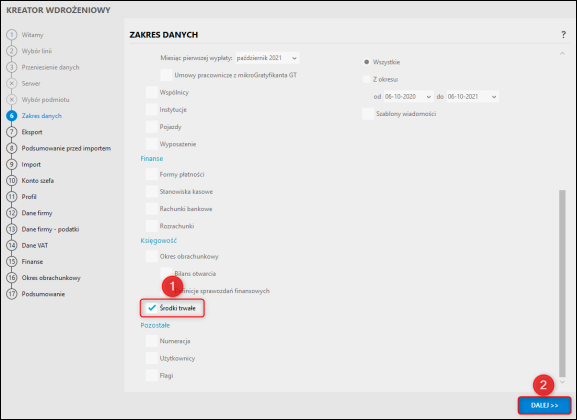
Task: Click step 17 circle for Podsumowanie
Action: [x=12, y=294]
